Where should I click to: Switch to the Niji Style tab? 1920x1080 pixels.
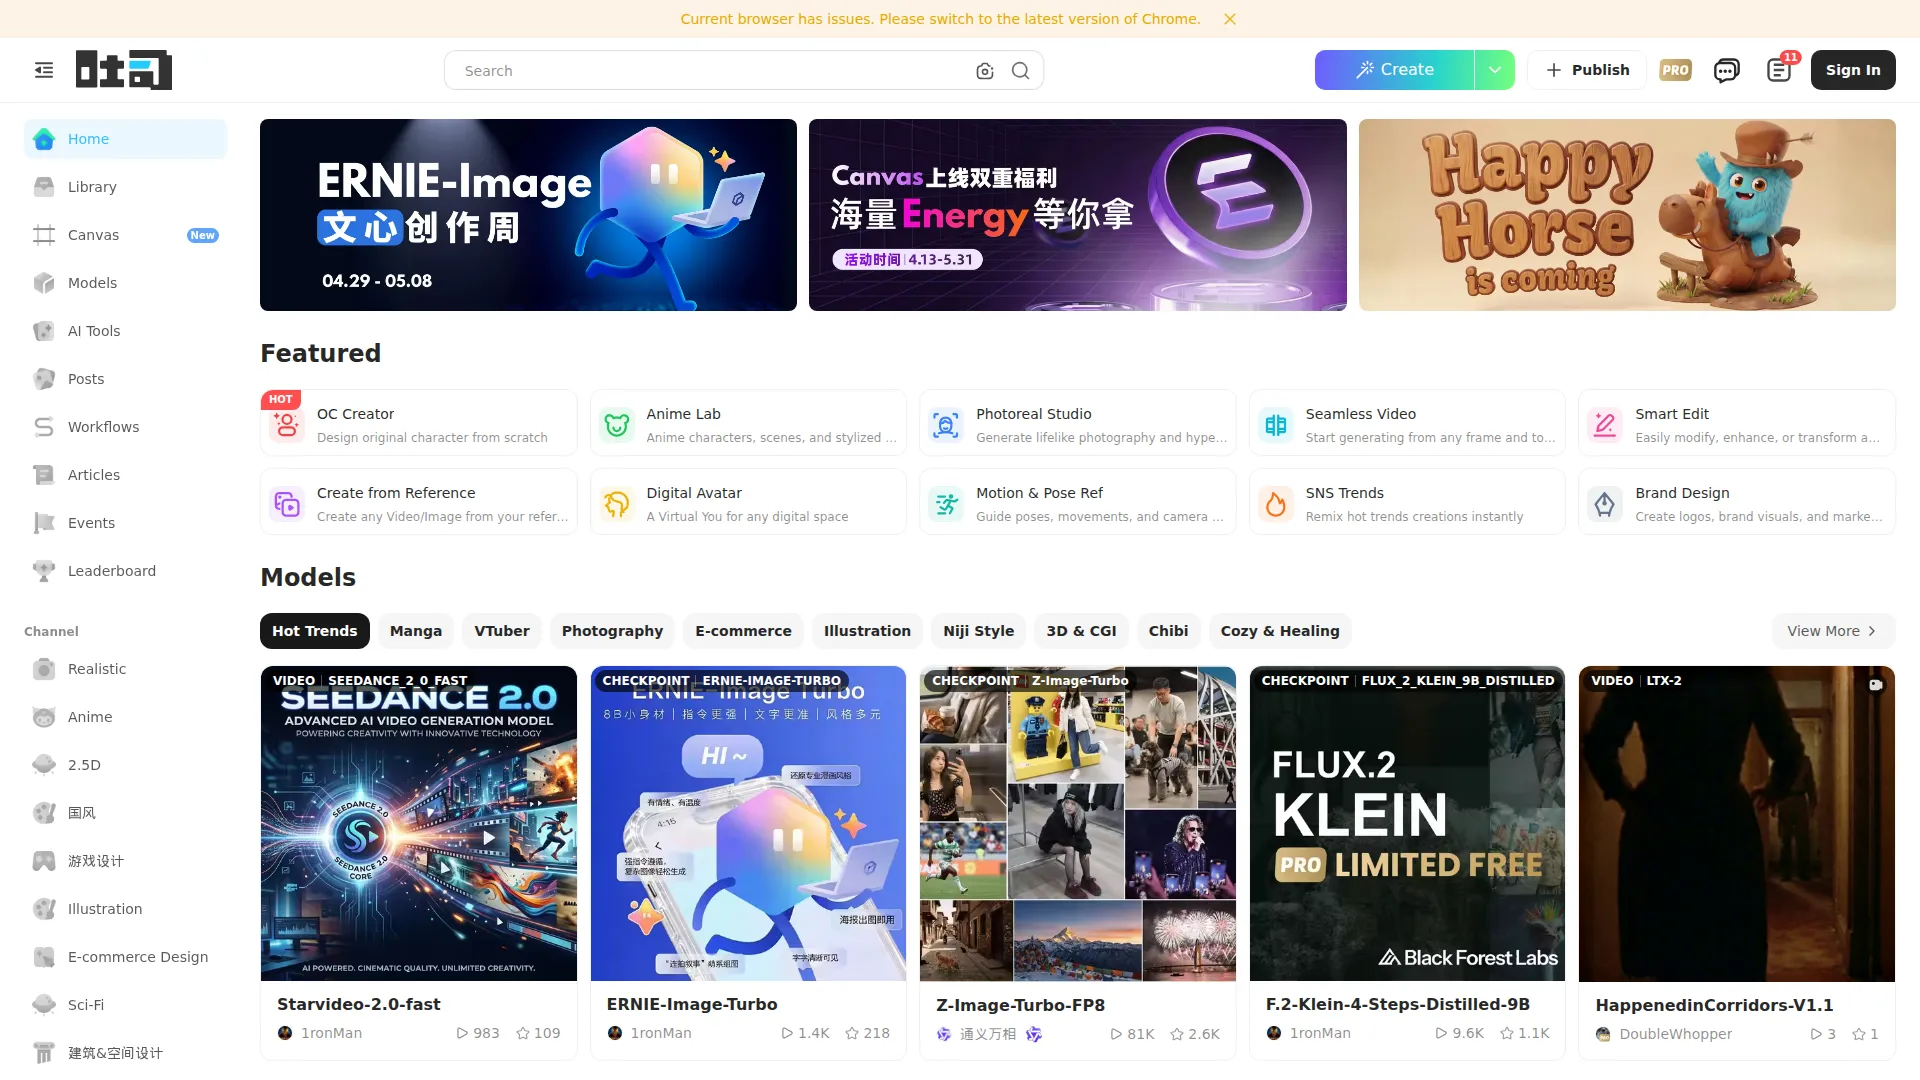979,631
